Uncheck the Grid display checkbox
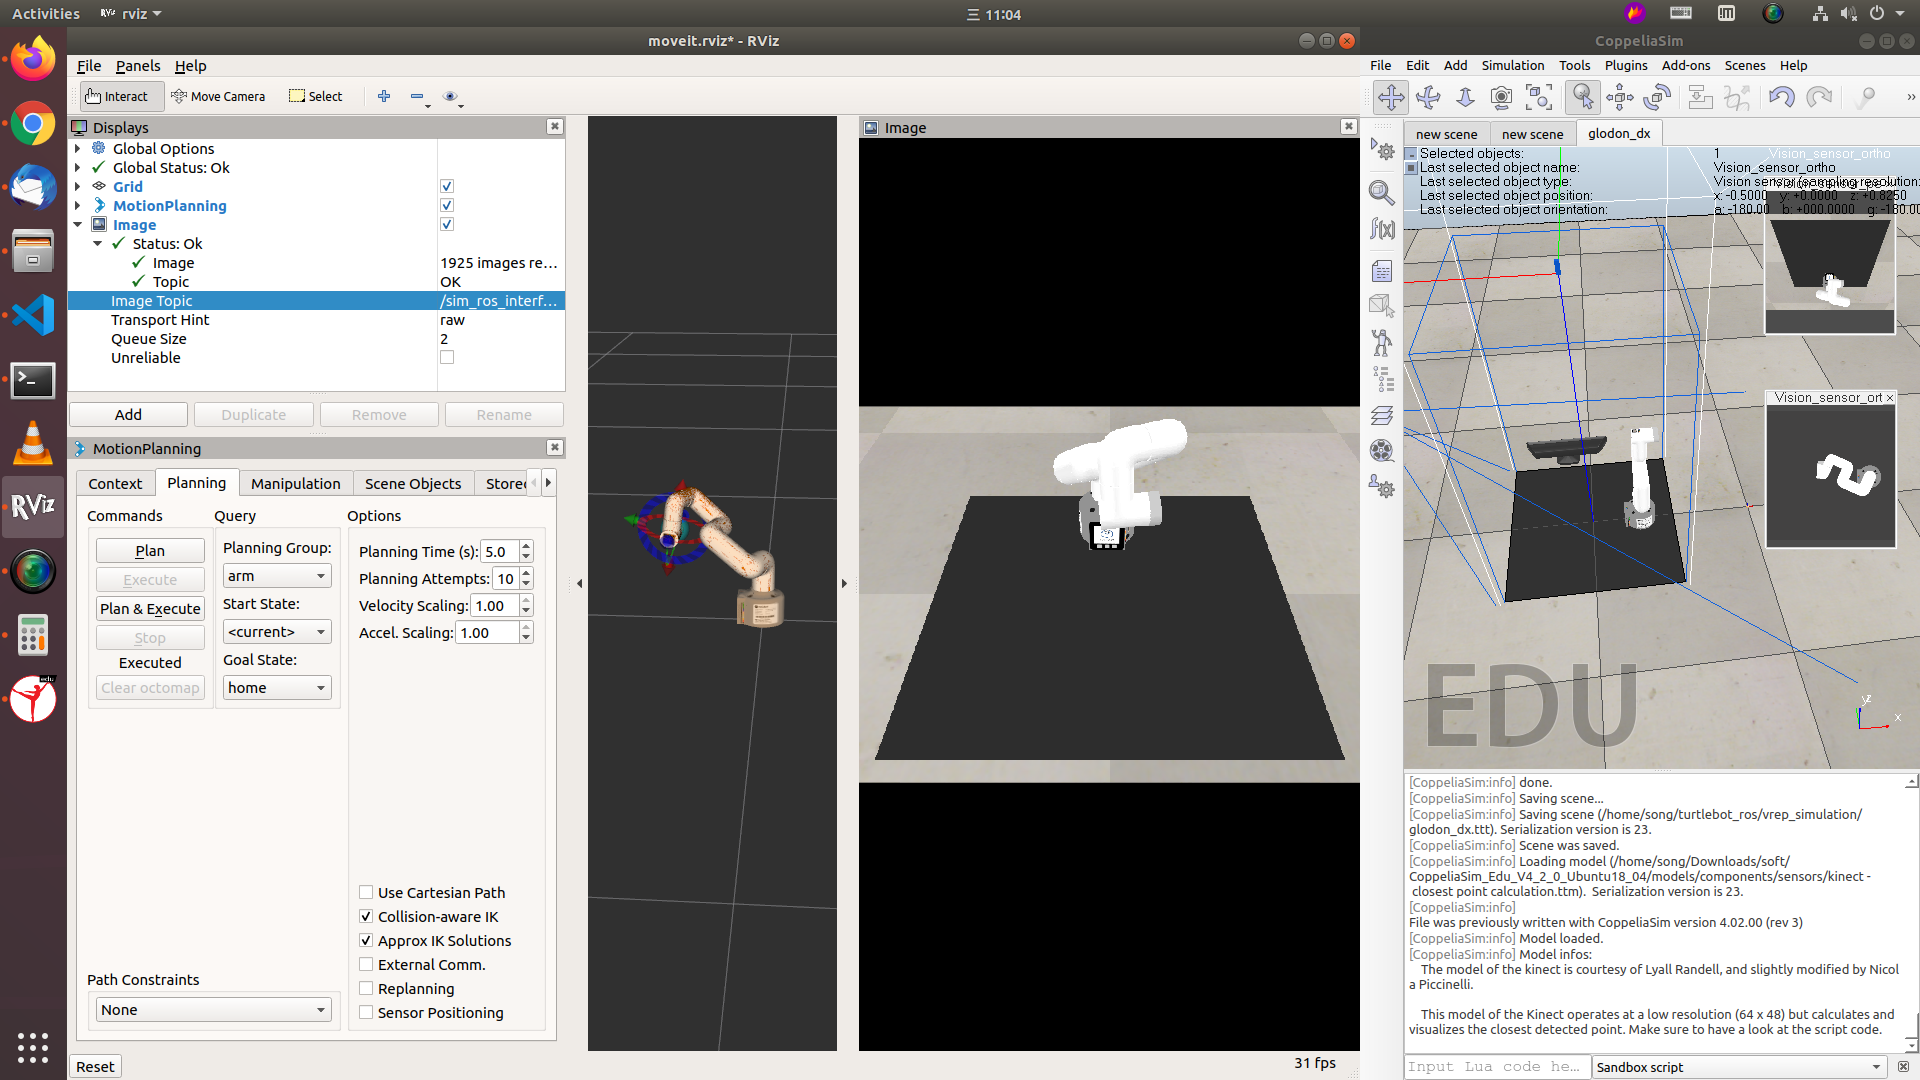Screen dimensions: 1920x1080 click(x=447, y=186)
